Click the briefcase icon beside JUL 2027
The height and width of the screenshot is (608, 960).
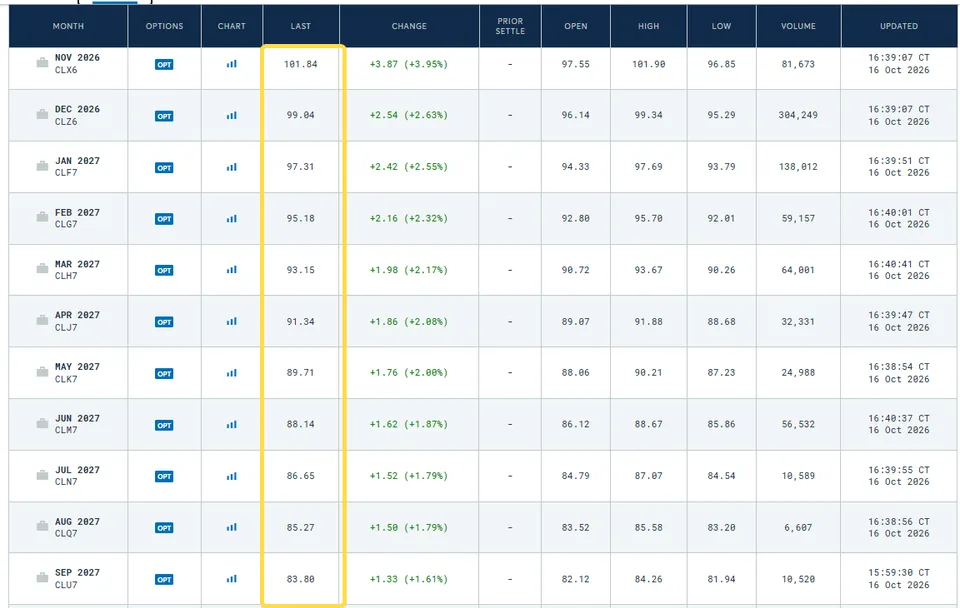tap(42, 475)
